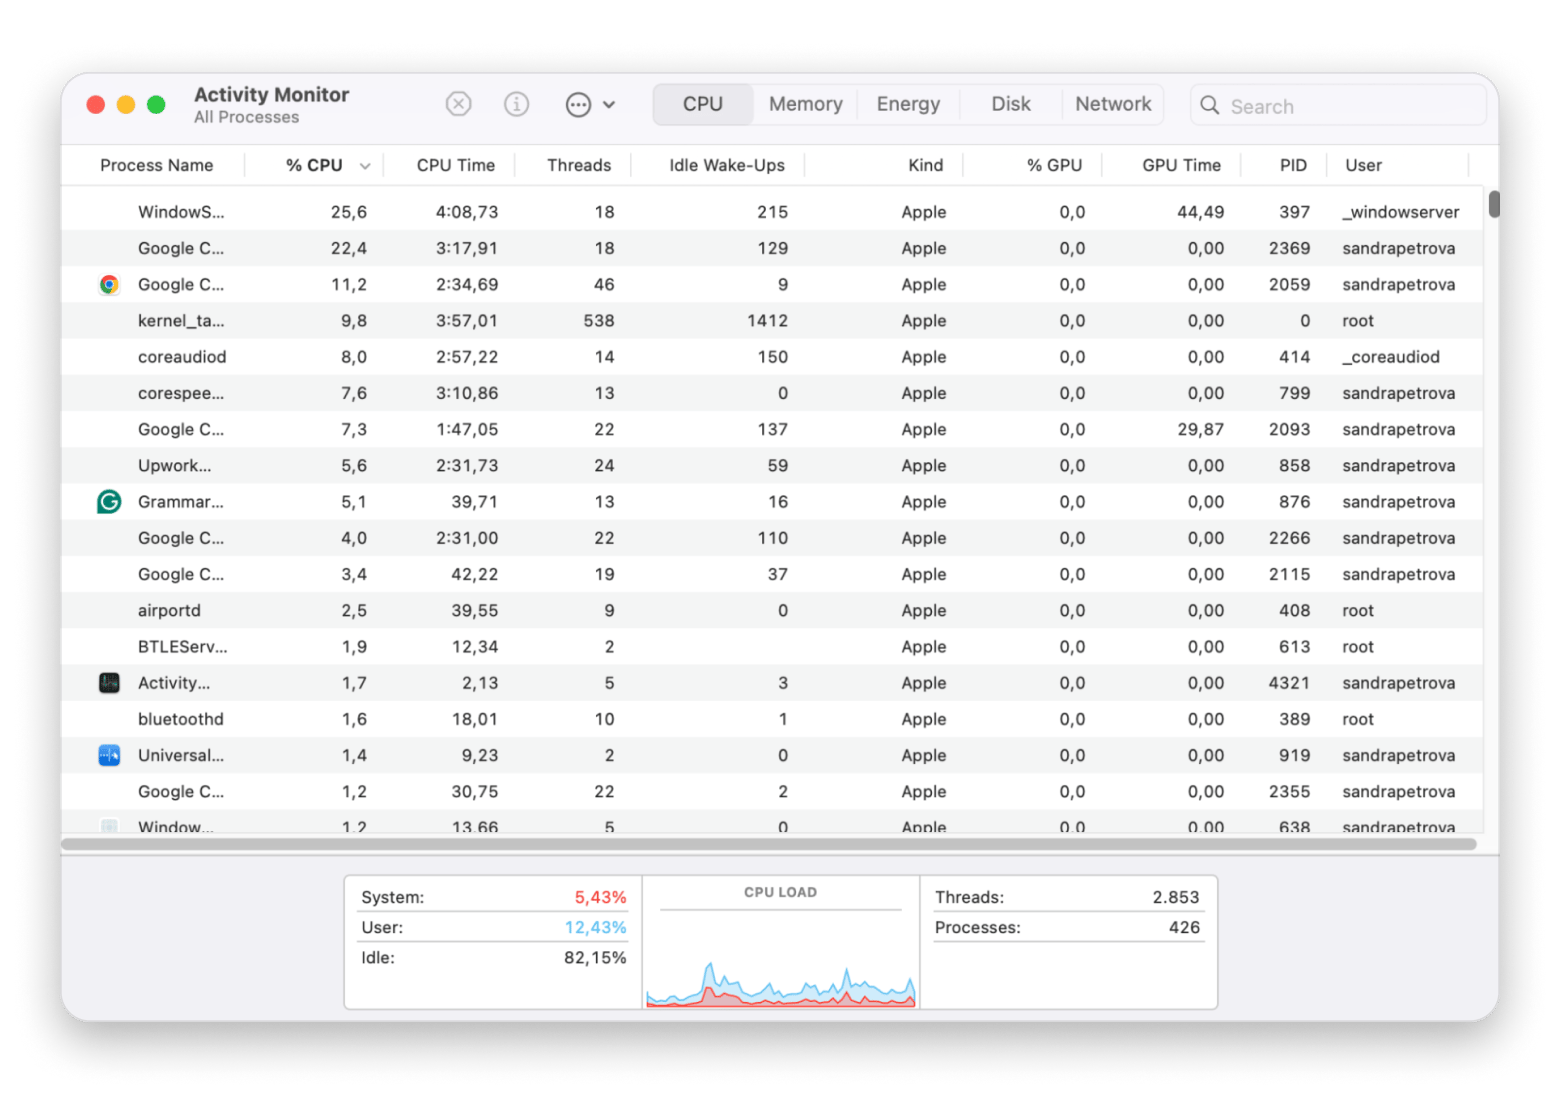Select the Grammarly process icon
The width and height of the screenshot is (1560, 1102).
109,502
